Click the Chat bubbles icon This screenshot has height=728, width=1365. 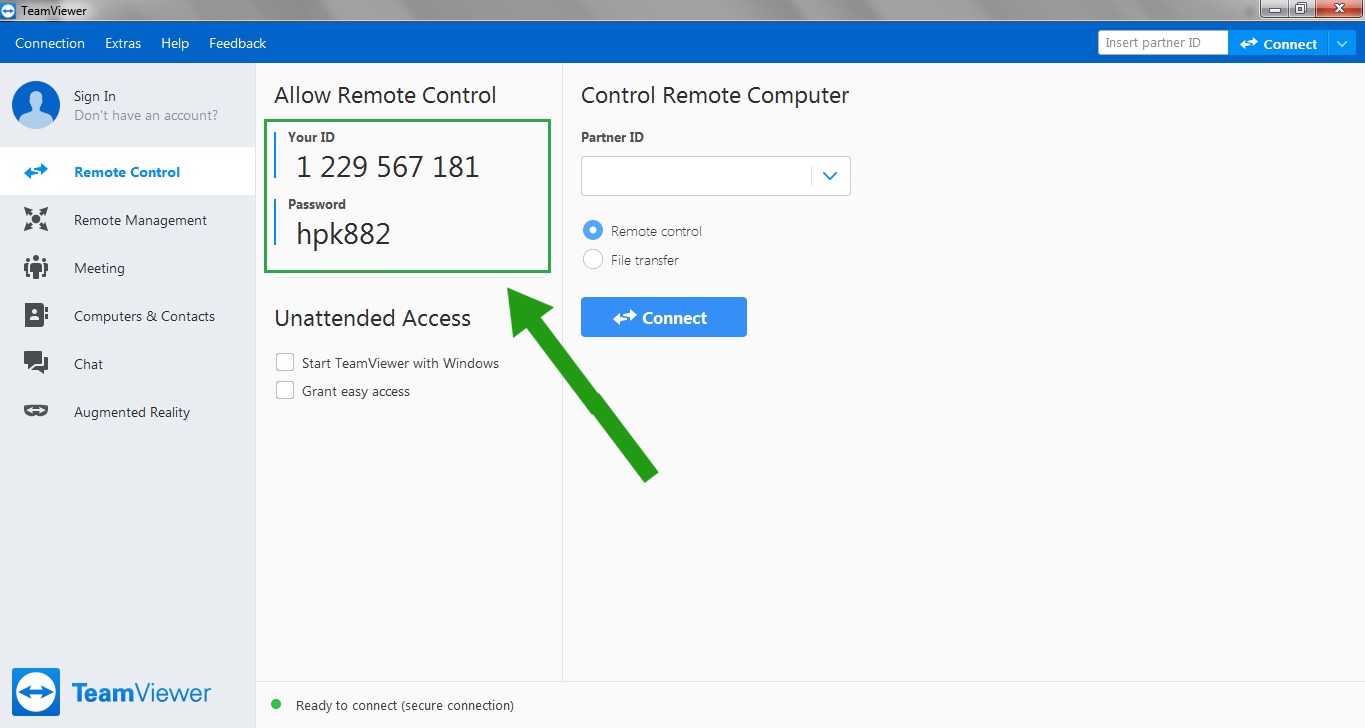point(36,364)
